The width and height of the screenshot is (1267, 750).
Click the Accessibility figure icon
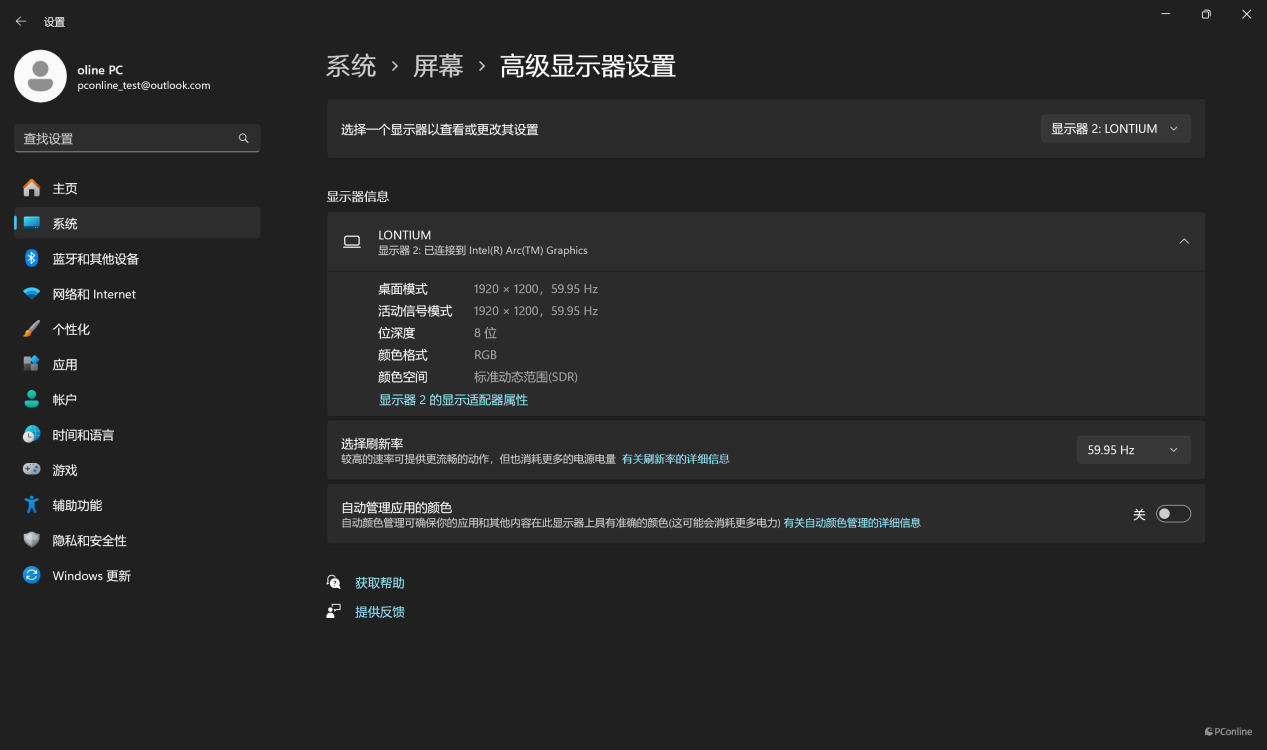tap(32, 505)
